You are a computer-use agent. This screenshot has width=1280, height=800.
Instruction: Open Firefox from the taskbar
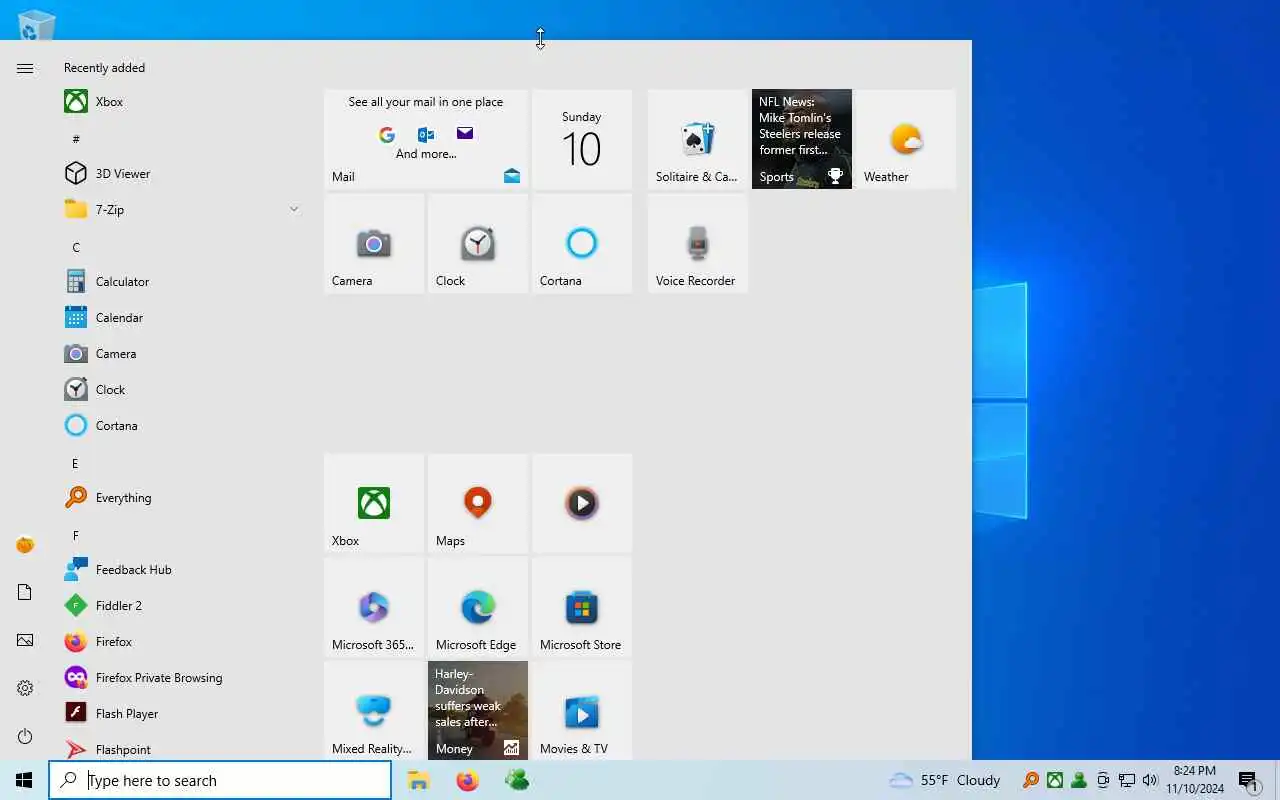467,780
